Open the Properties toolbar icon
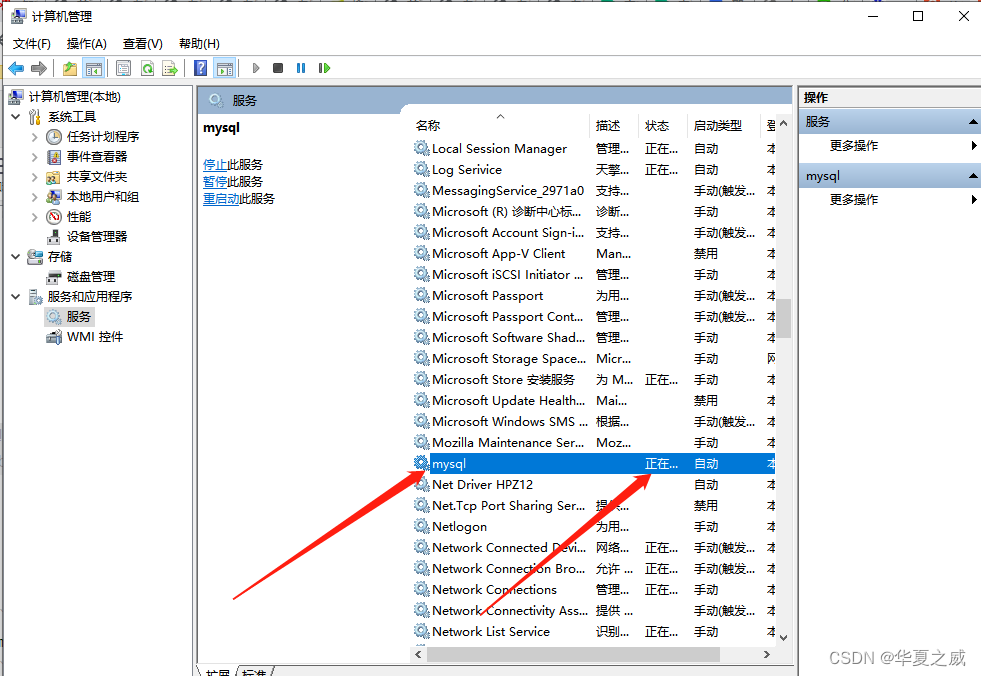 pos(123,68)
